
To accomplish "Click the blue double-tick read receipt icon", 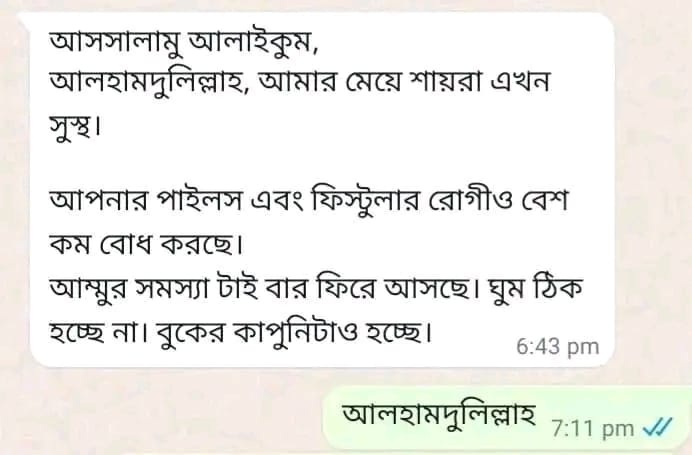I will pos(658,426).
